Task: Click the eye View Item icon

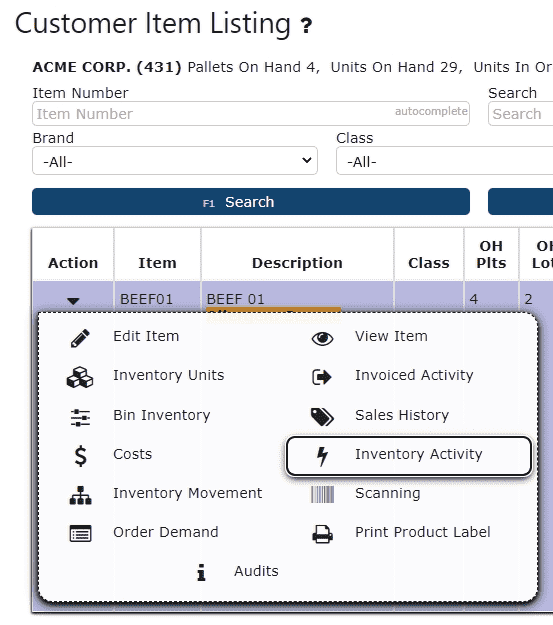Action: (x=322, y=338)
